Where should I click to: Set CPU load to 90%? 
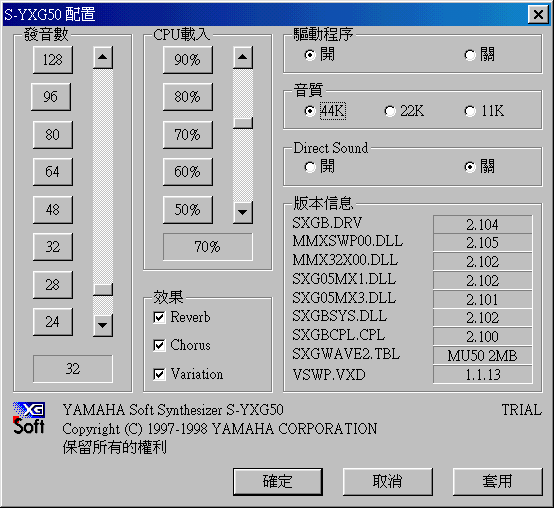coord(188,60)
